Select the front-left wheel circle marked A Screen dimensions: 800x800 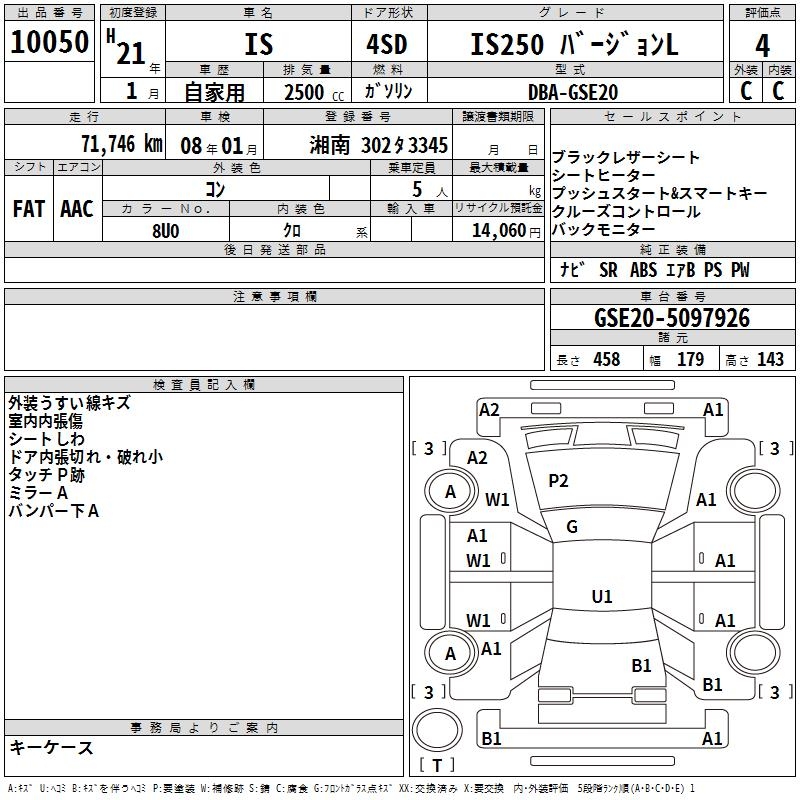tap(450, 491)
